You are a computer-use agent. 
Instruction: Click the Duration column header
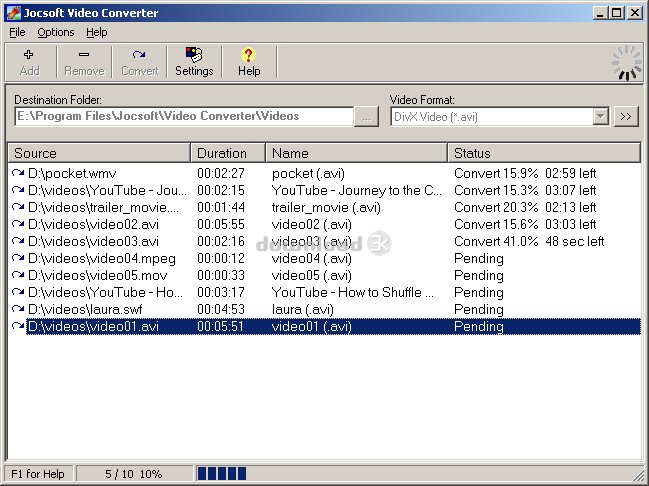[x=228, y=153]
